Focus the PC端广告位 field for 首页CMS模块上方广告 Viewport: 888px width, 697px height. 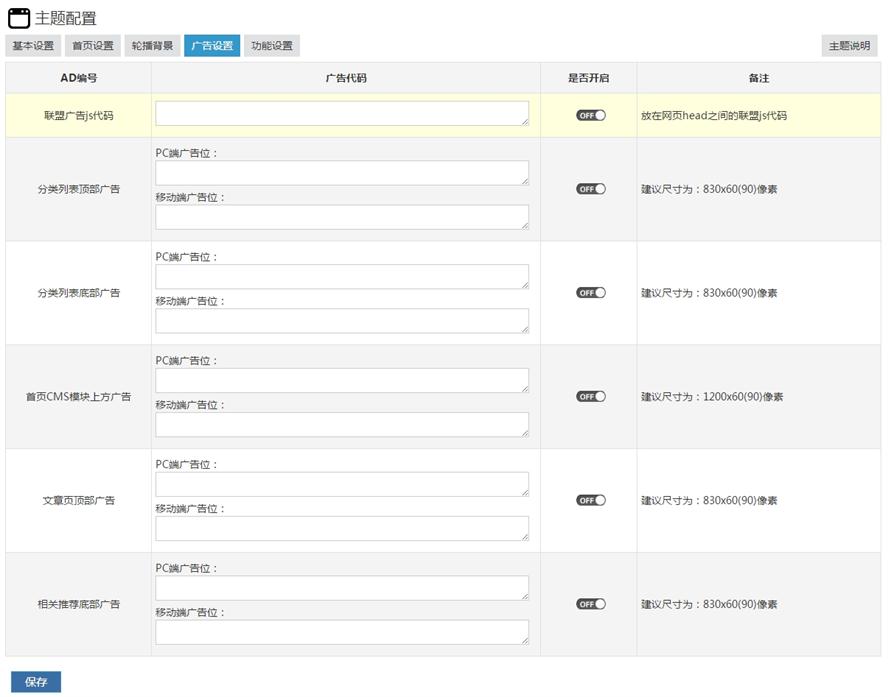click(342, 380)
